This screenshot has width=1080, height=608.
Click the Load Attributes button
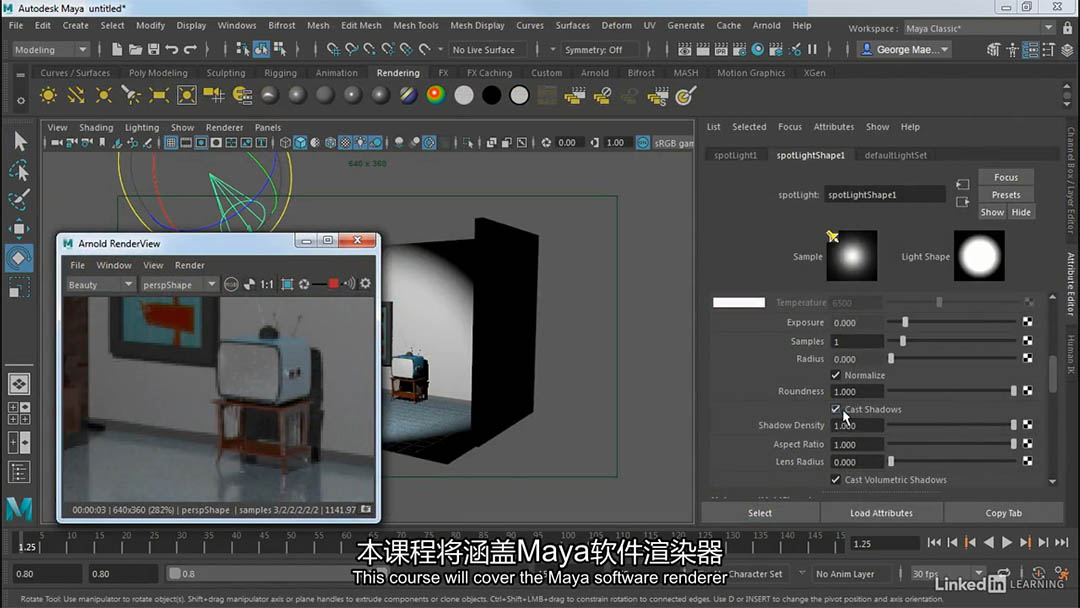click(881, 513)
